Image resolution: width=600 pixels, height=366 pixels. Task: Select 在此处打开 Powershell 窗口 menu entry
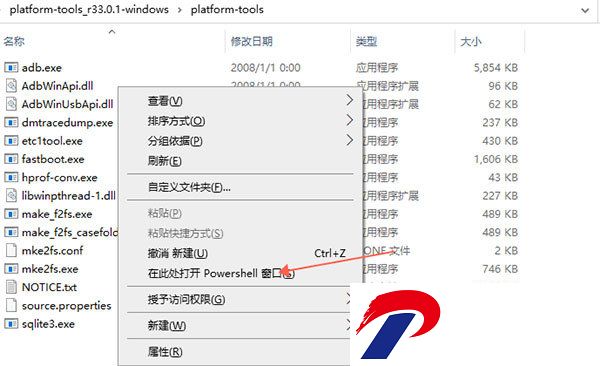coord(240,273)
